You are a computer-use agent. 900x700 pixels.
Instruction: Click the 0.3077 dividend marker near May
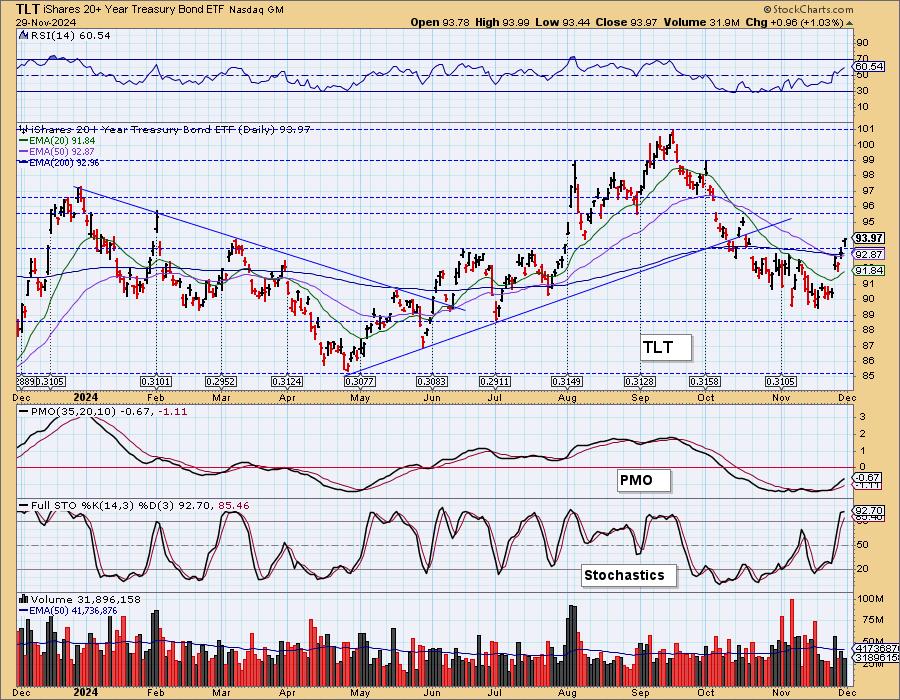tap(360, 382)
